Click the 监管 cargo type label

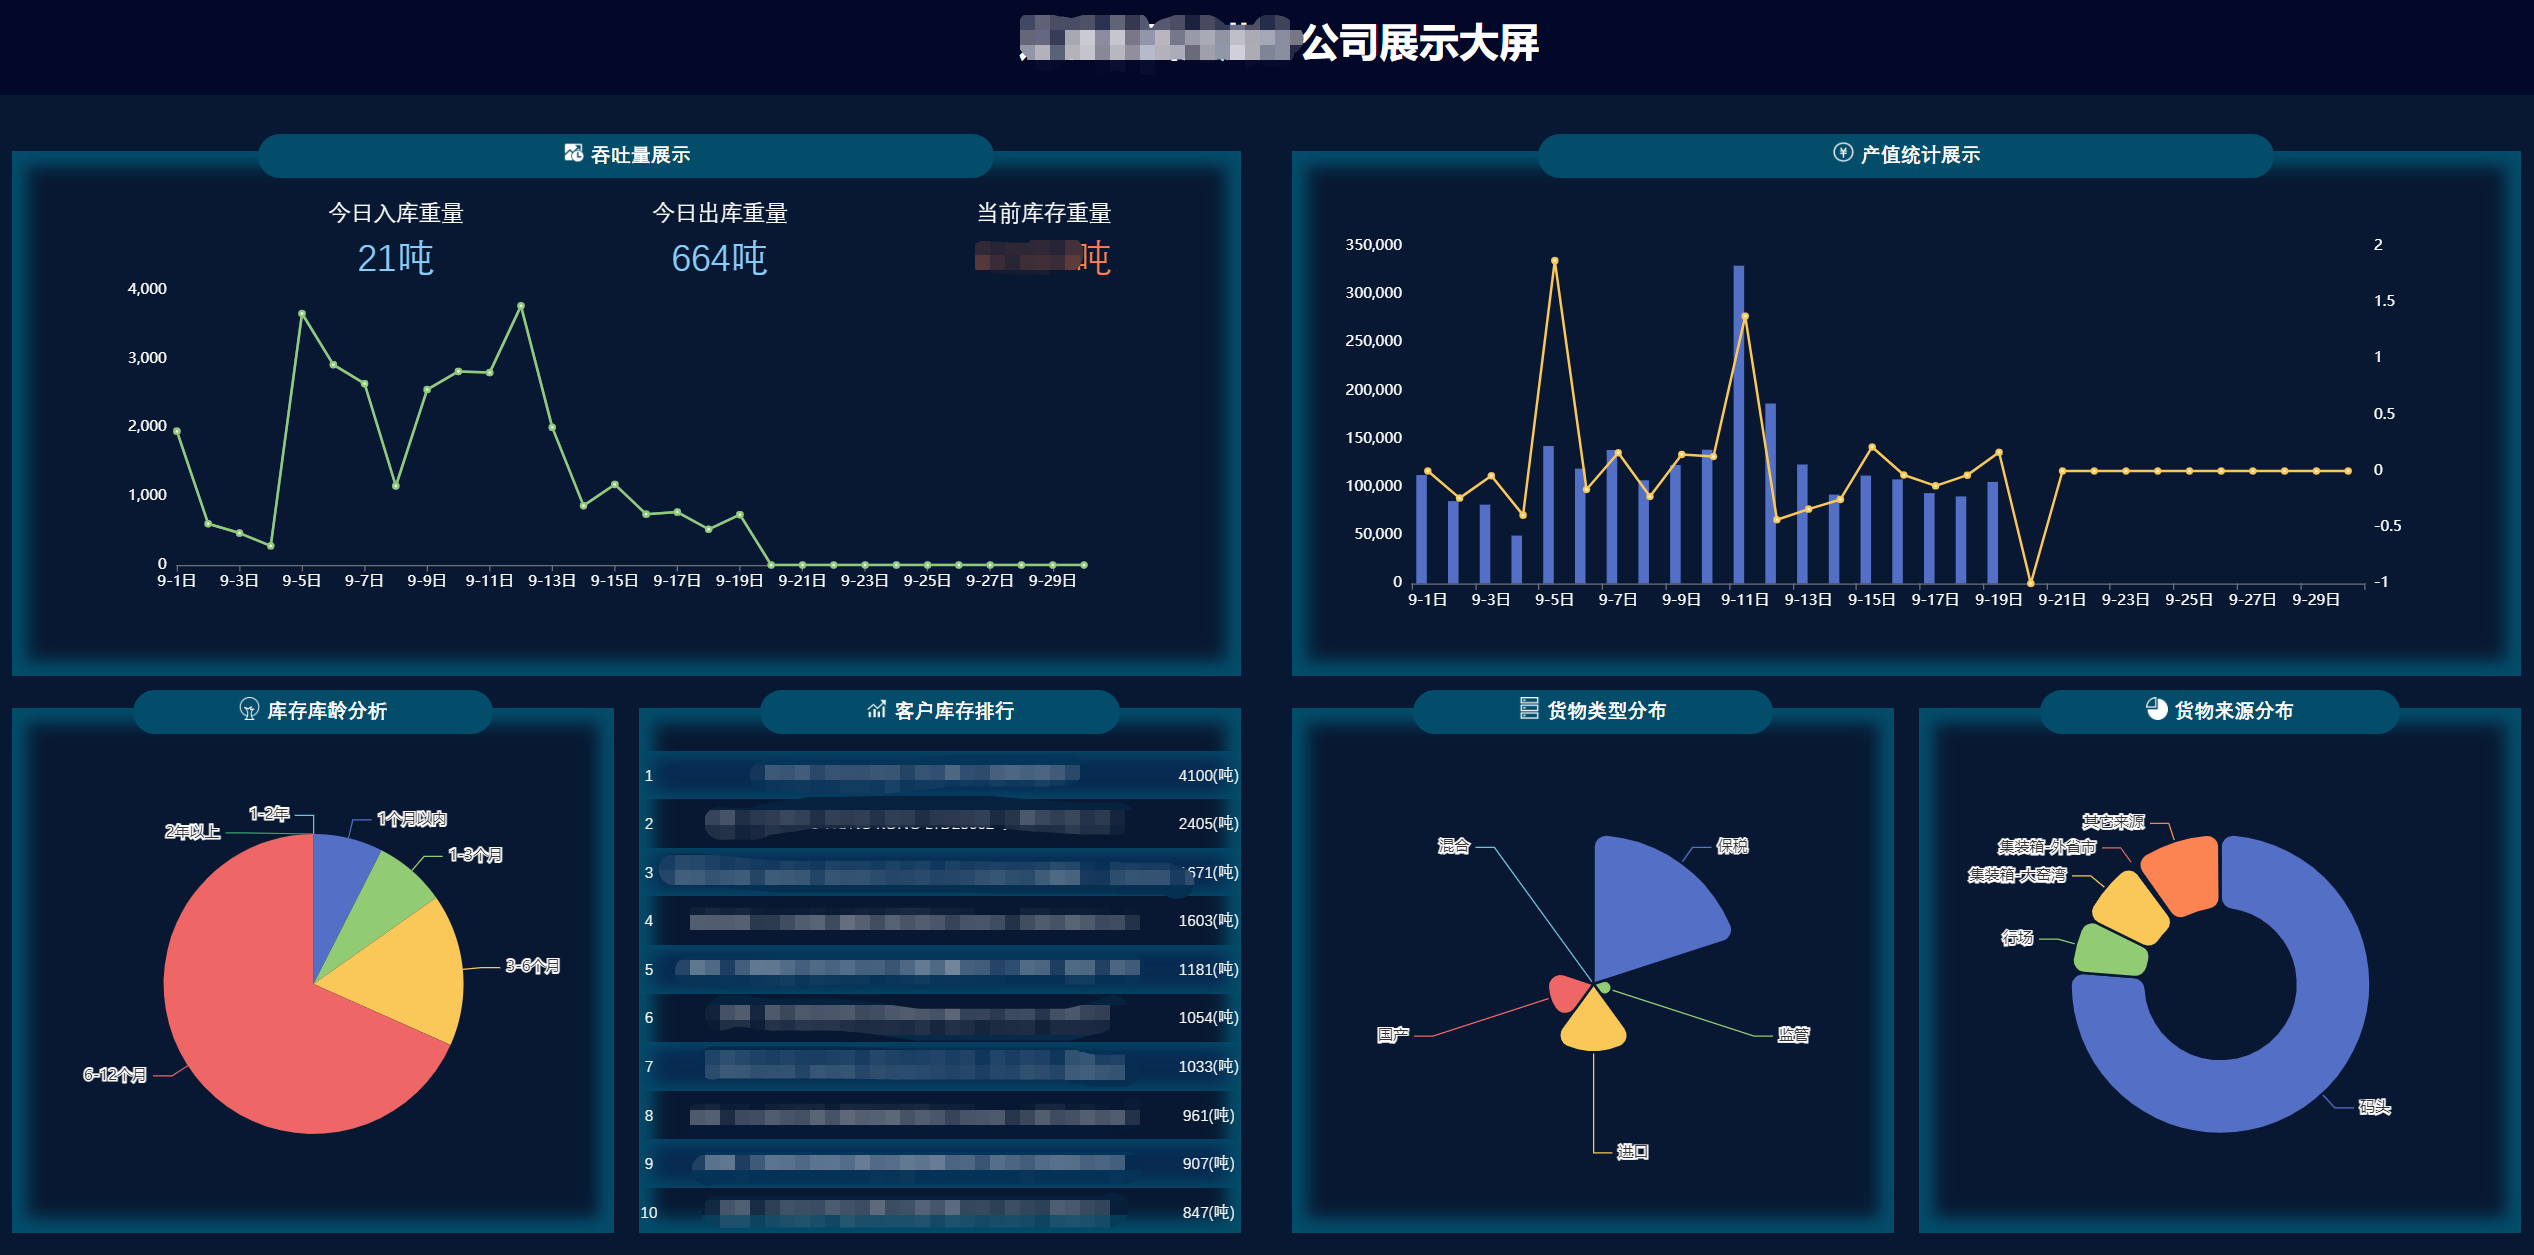1794,1035
